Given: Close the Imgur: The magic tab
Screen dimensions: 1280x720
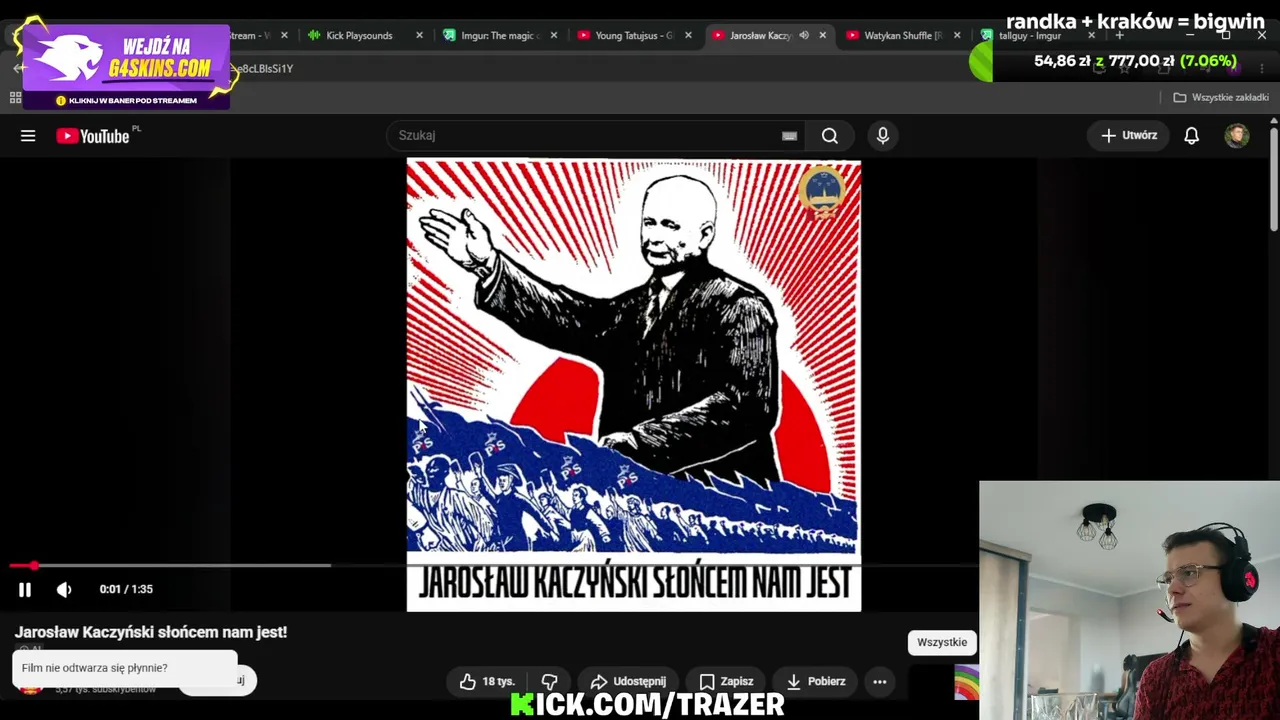Looking at the screenshot, I should point(554,35).
